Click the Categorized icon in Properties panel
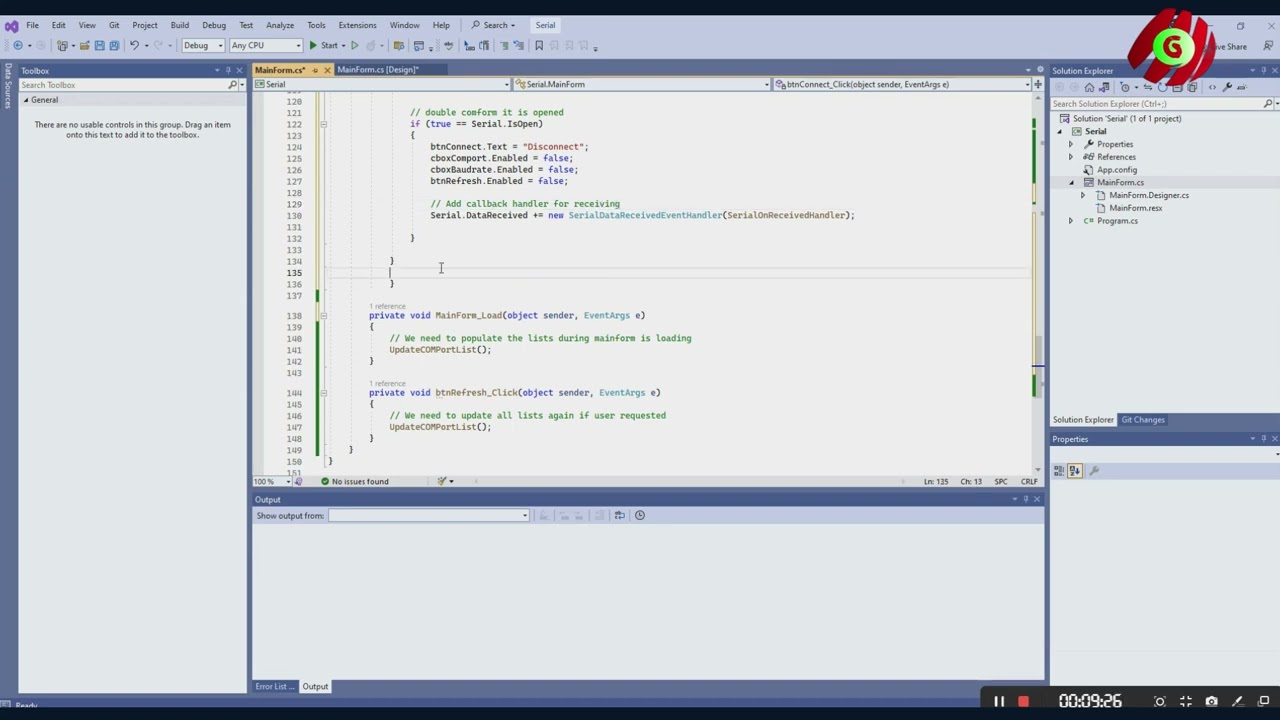Image resolution: width=1280 pixels, height=720 pixels. coord(1059,470)
